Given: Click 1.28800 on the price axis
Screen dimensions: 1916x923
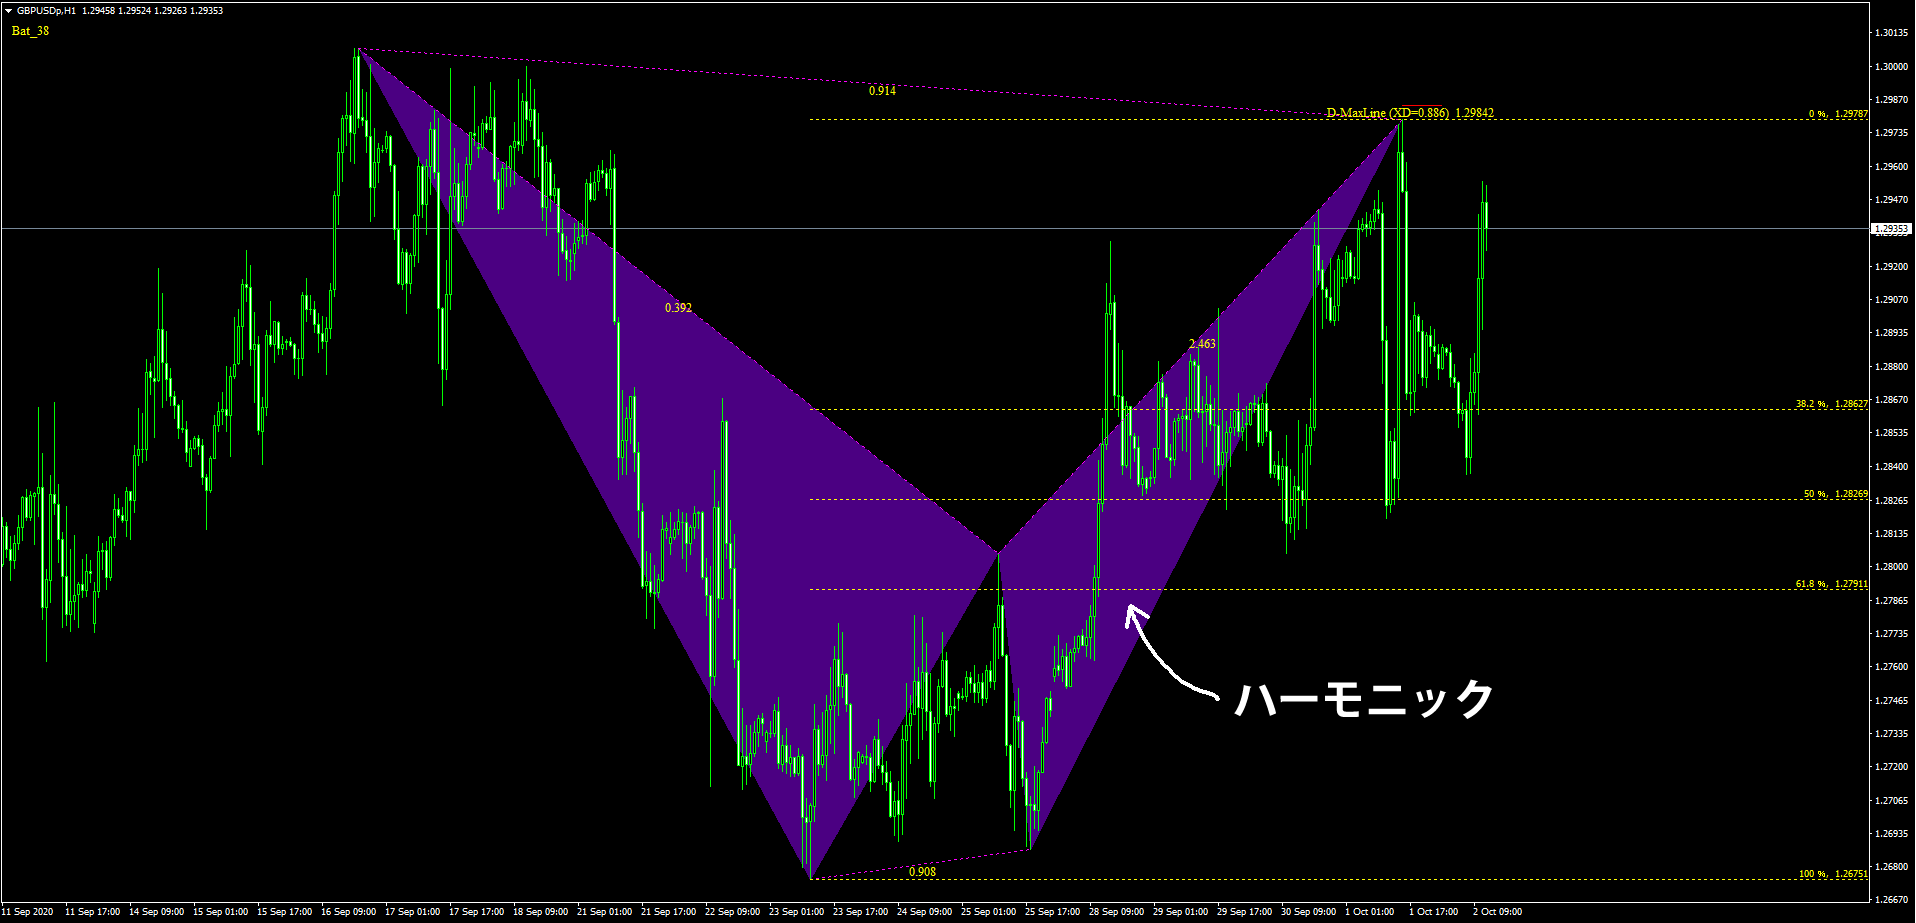Looking at the screenshot, I should coord(1891,367).
